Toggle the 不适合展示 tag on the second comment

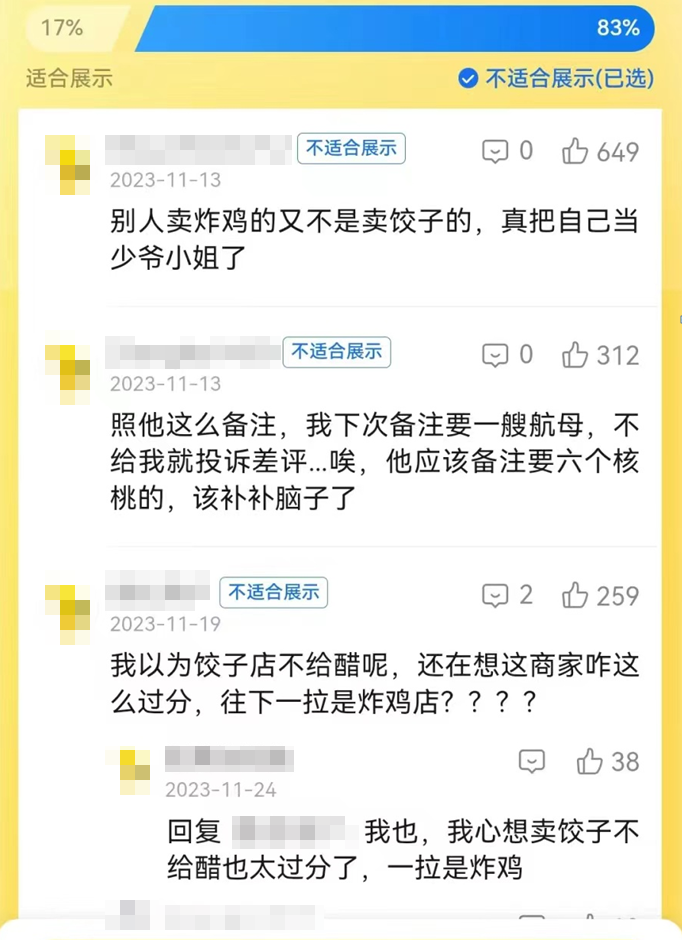[x=337, y=351]
